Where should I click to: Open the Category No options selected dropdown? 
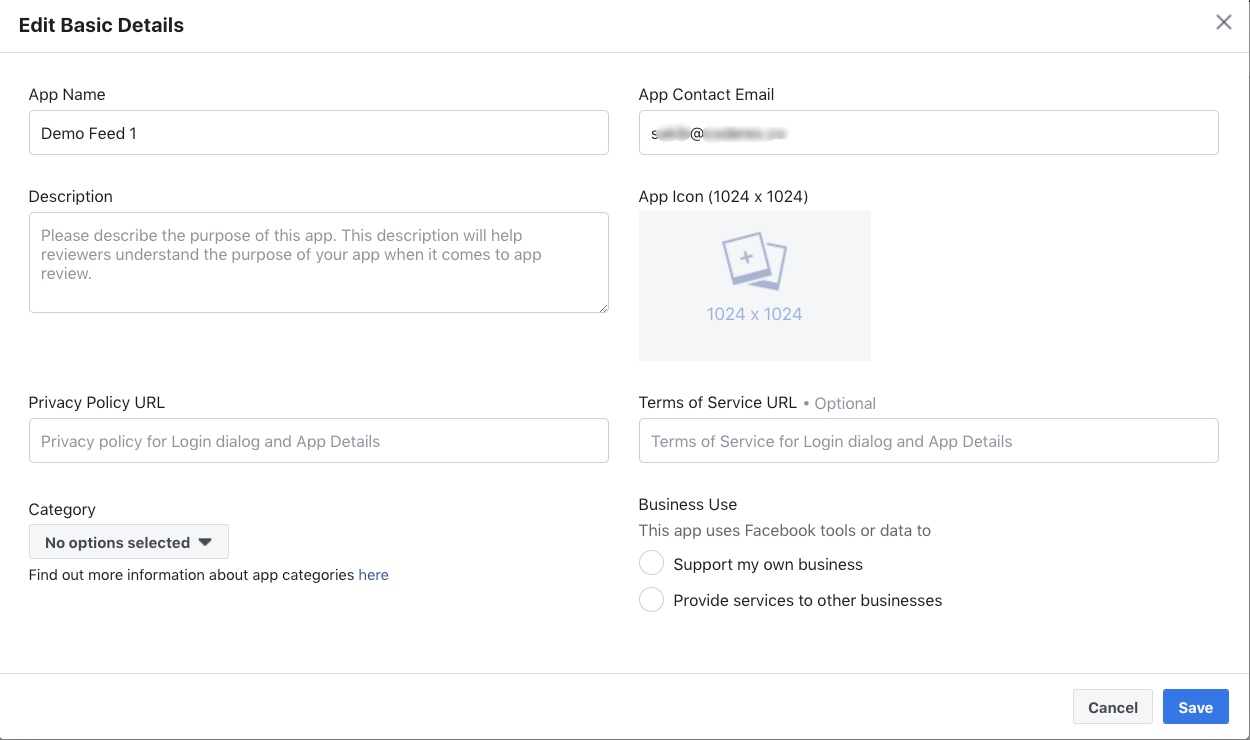pos(129,542)
